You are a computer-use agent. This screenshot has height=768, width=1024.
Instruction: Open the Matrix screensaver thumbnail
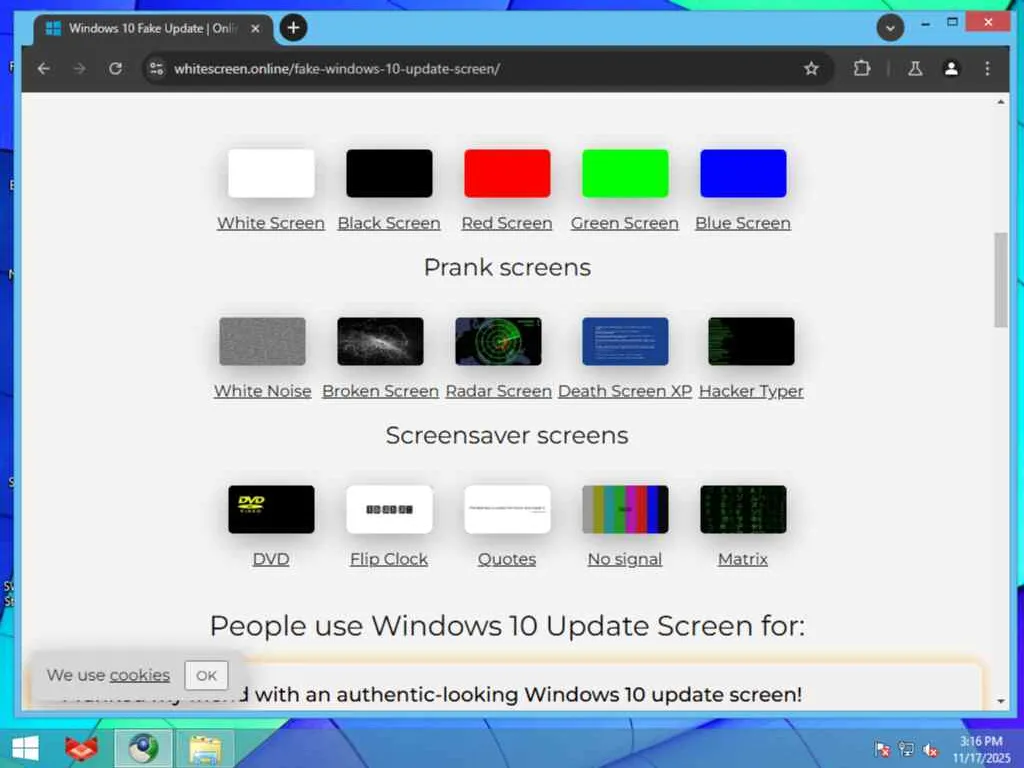pos(743,509)
